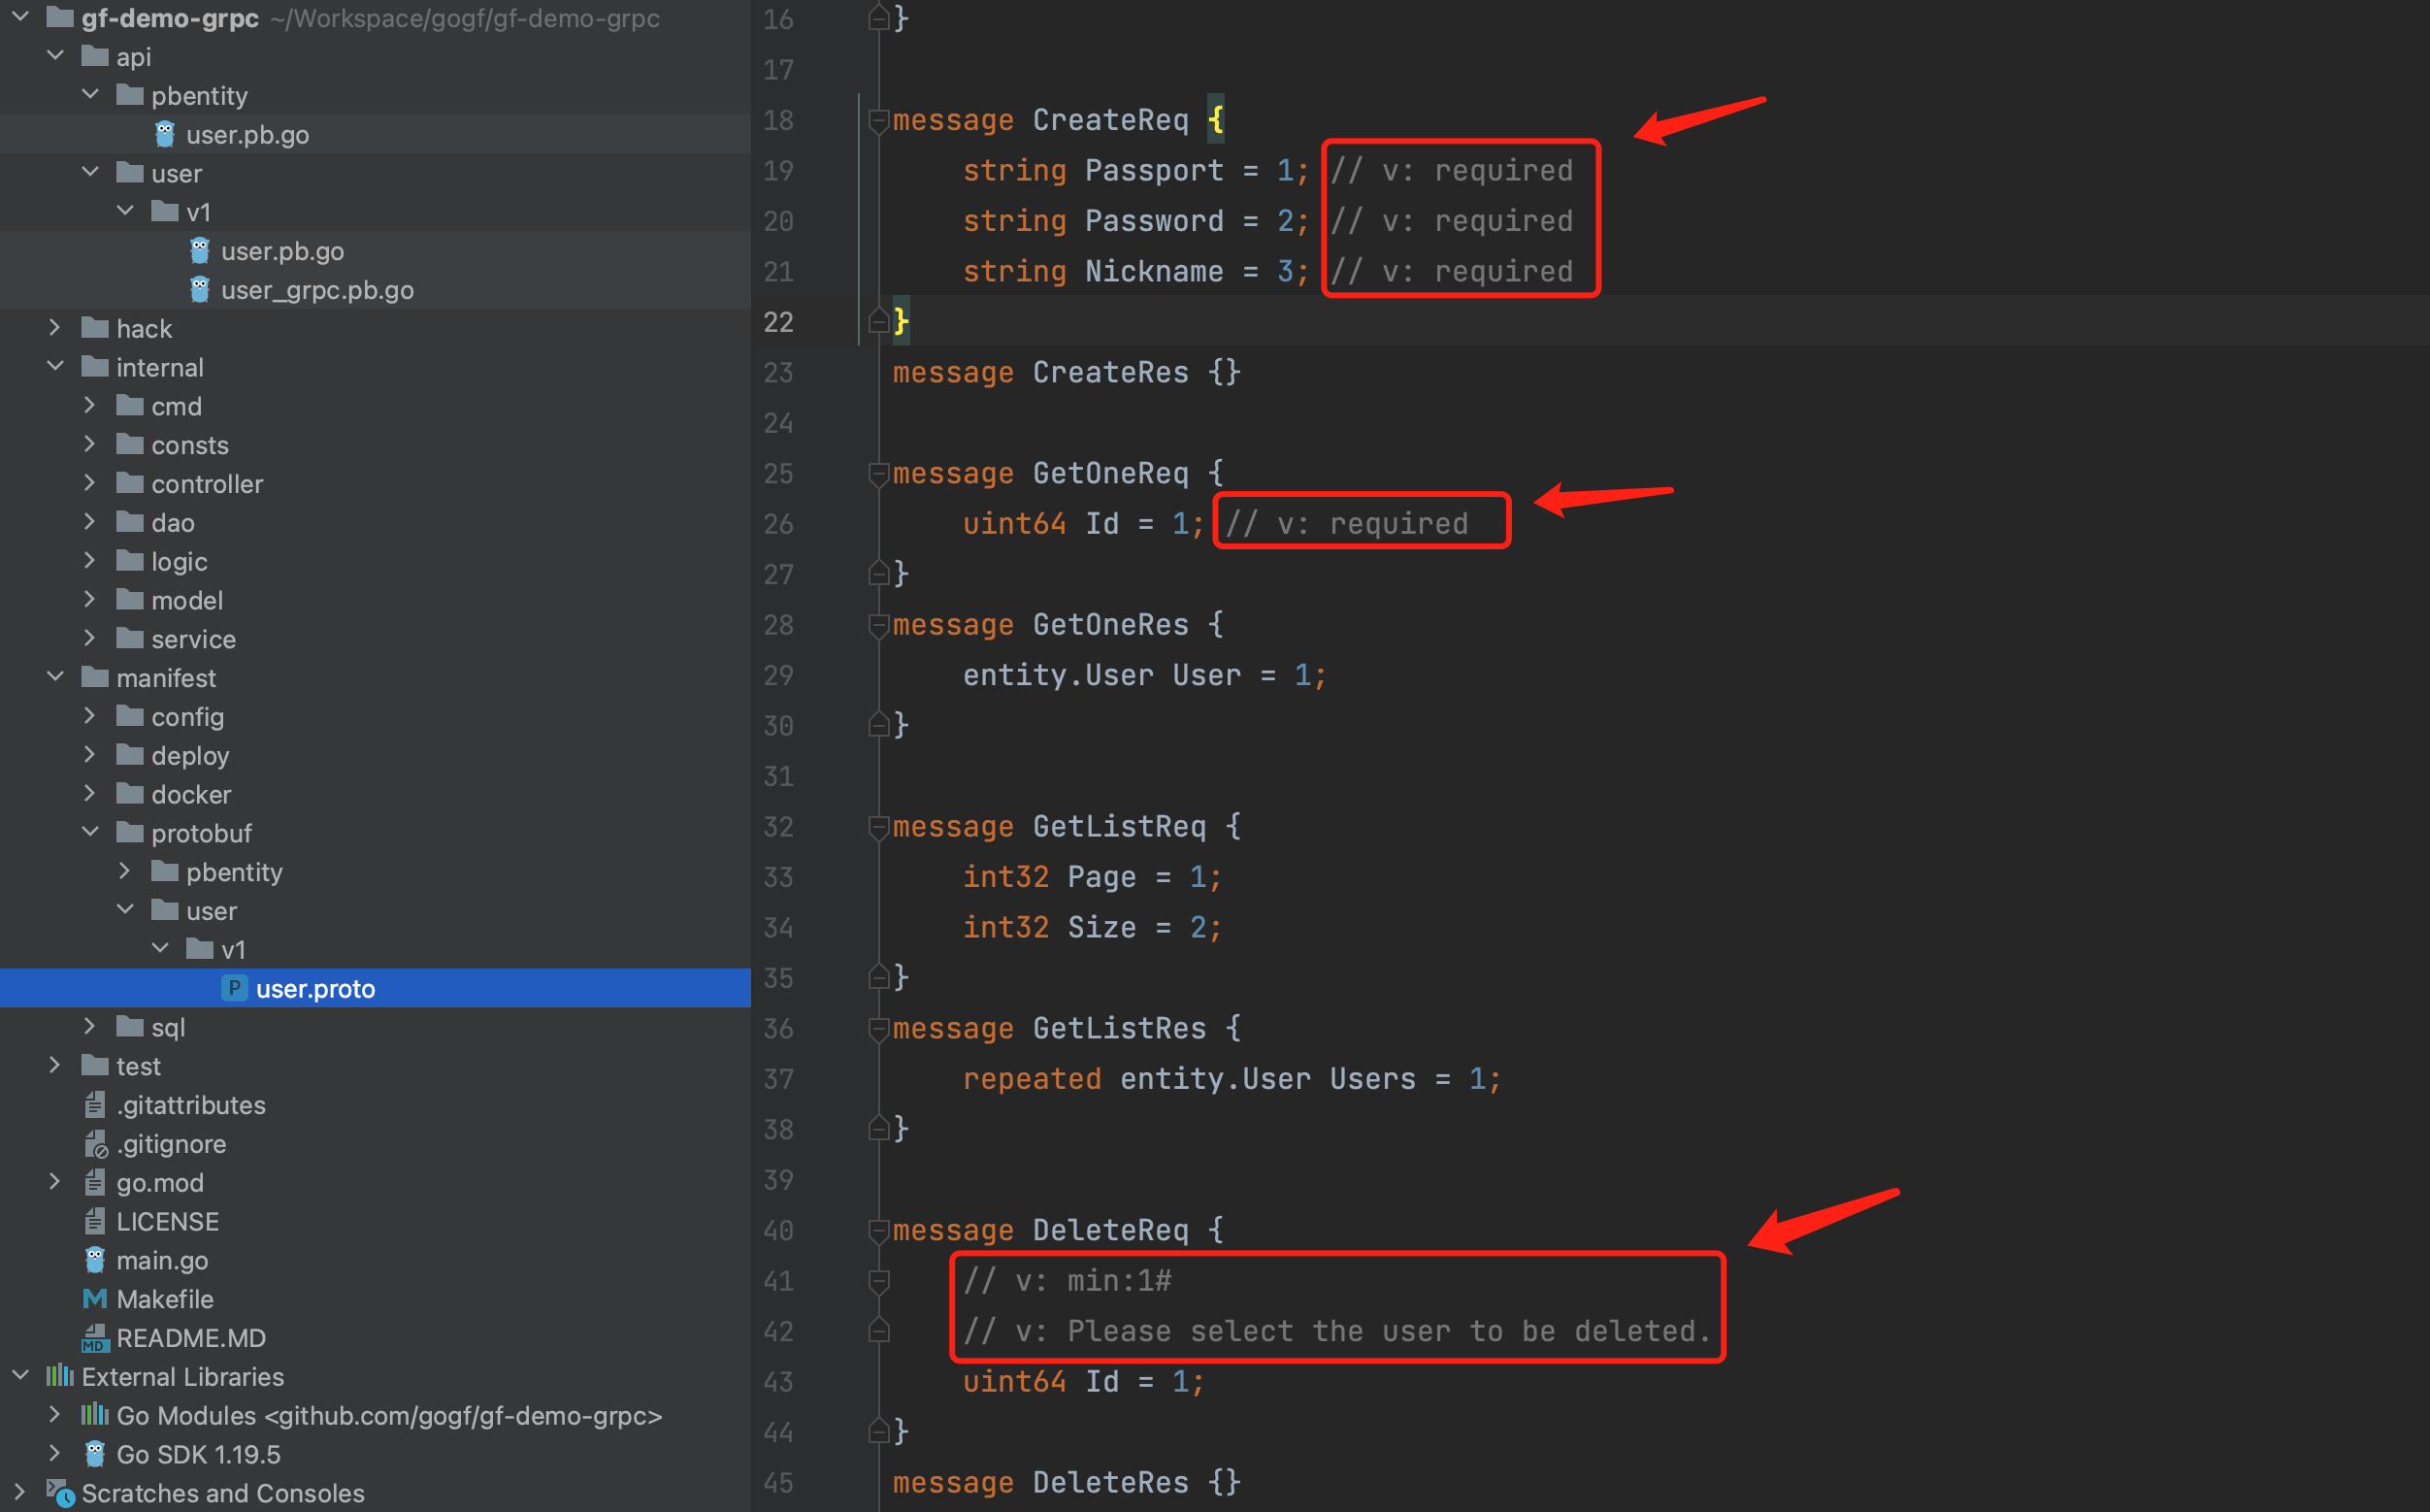Click the README.MD markdown file icon
This screenshot has width=2430, height=1512.
[95, 1338]
